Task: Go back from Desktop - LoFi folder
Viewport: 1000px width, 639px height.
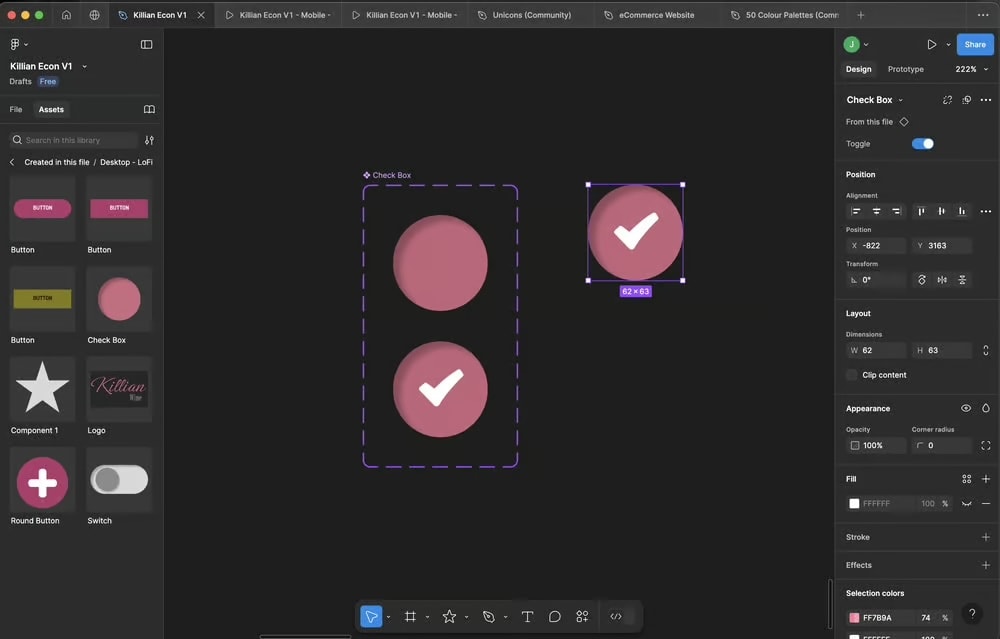Action: tap(12, 162)
